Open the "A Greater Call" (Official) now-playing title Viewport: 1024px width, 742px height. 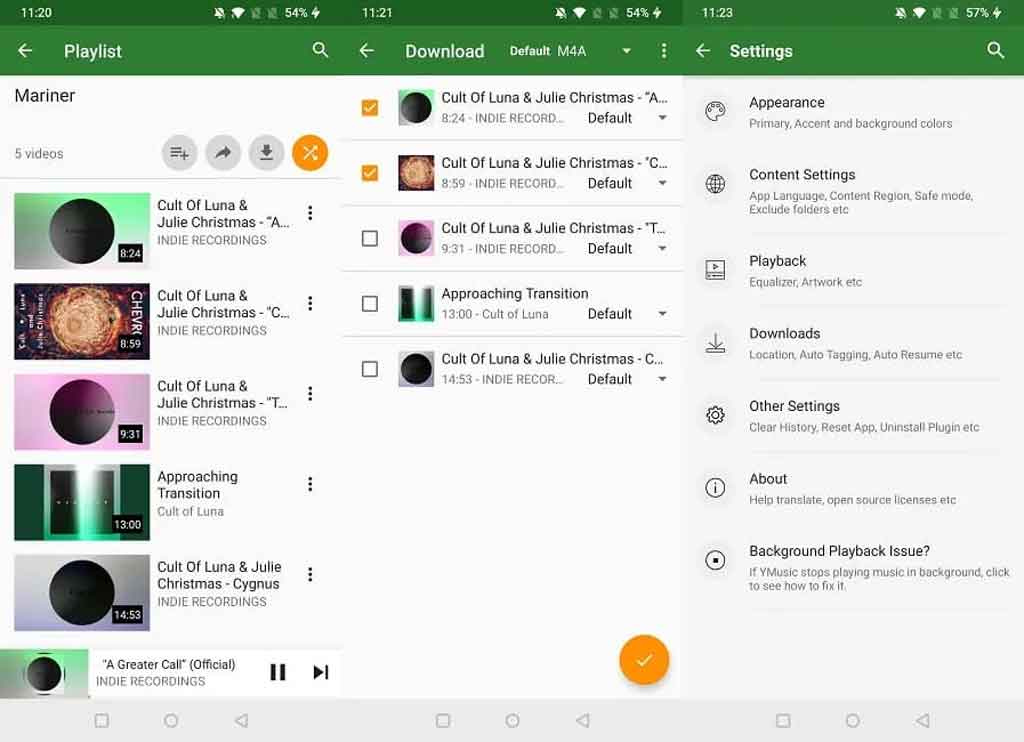(168, 664)
